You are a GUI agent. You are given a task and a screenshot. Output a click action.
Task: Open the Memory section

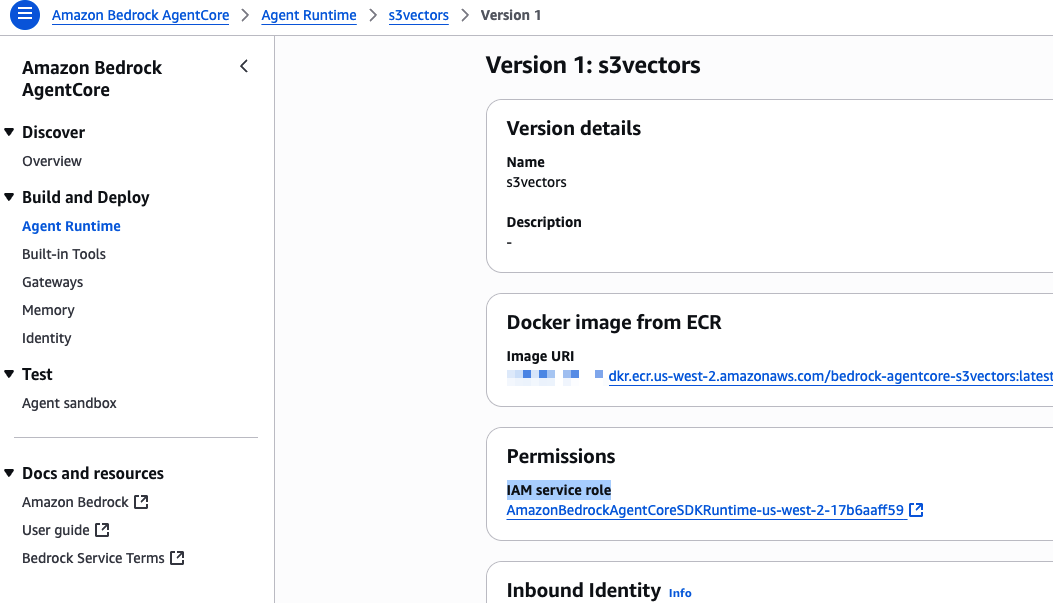pyautogui.click(x=48, y=310)
